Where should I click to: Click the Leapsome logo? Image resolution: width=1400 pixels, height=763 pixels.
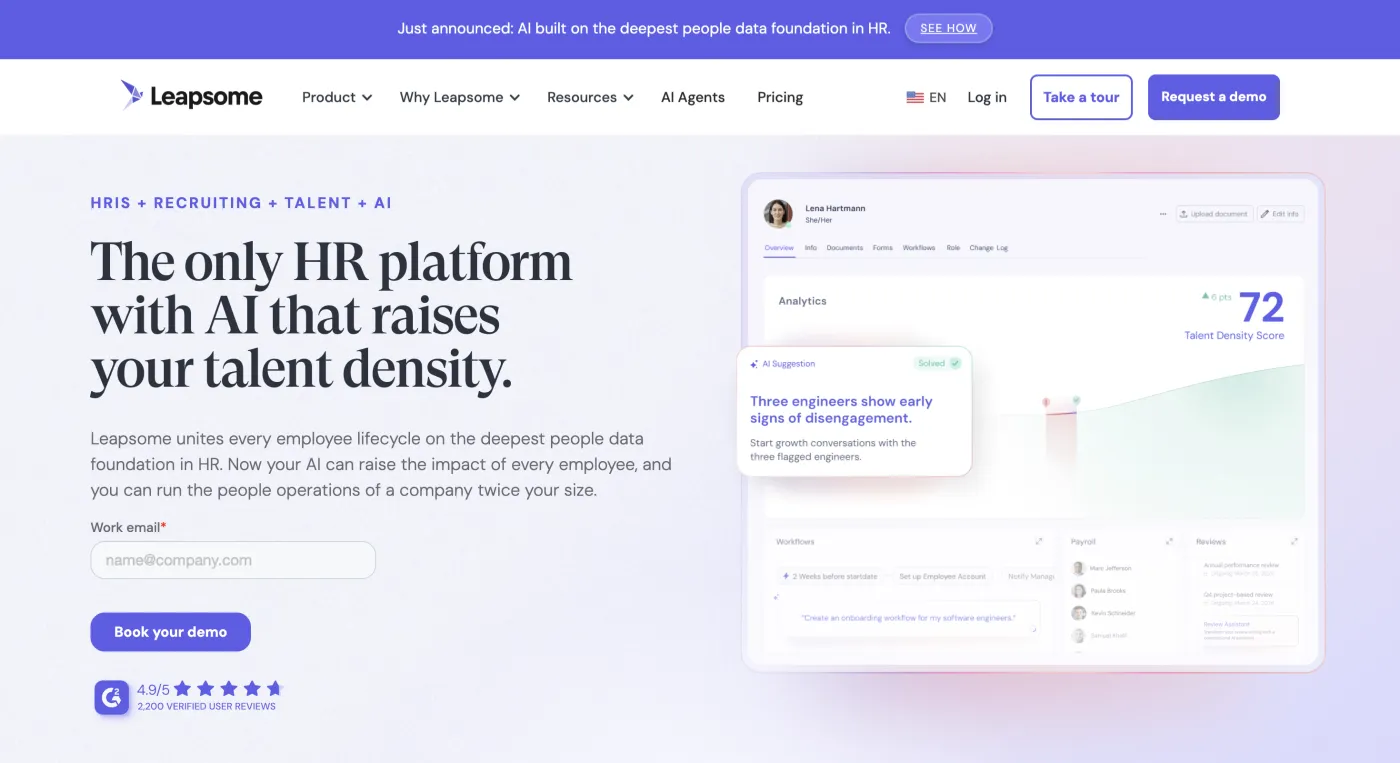click(191, 96)
